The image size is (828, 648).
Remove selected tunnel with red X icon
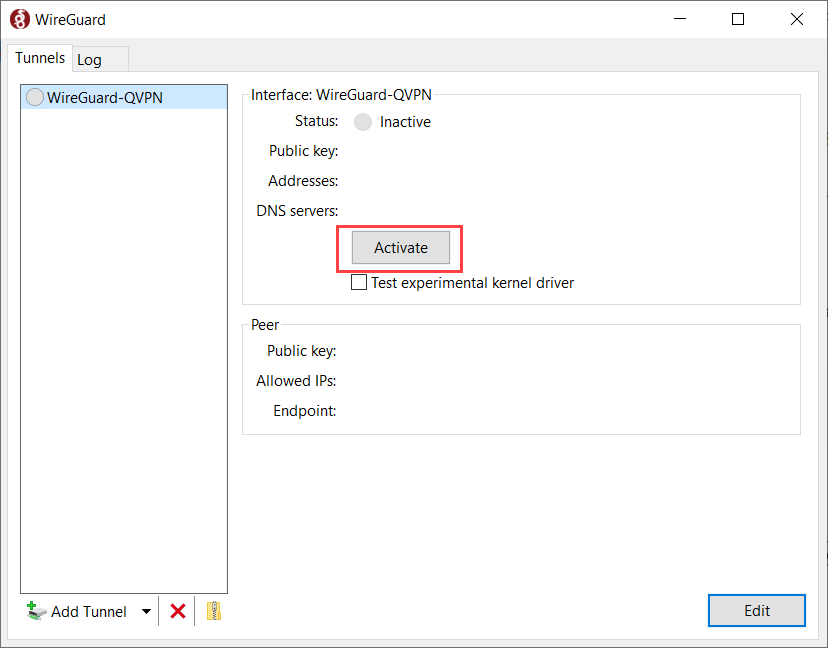pos(178,611)
